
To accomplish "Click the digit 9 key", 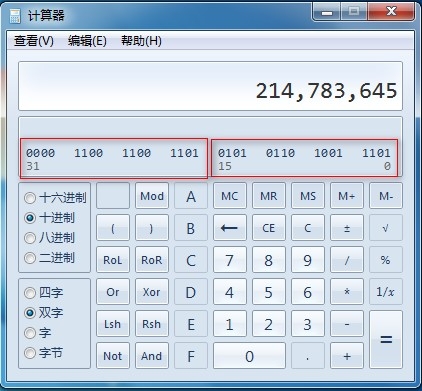I will point(308,260).
